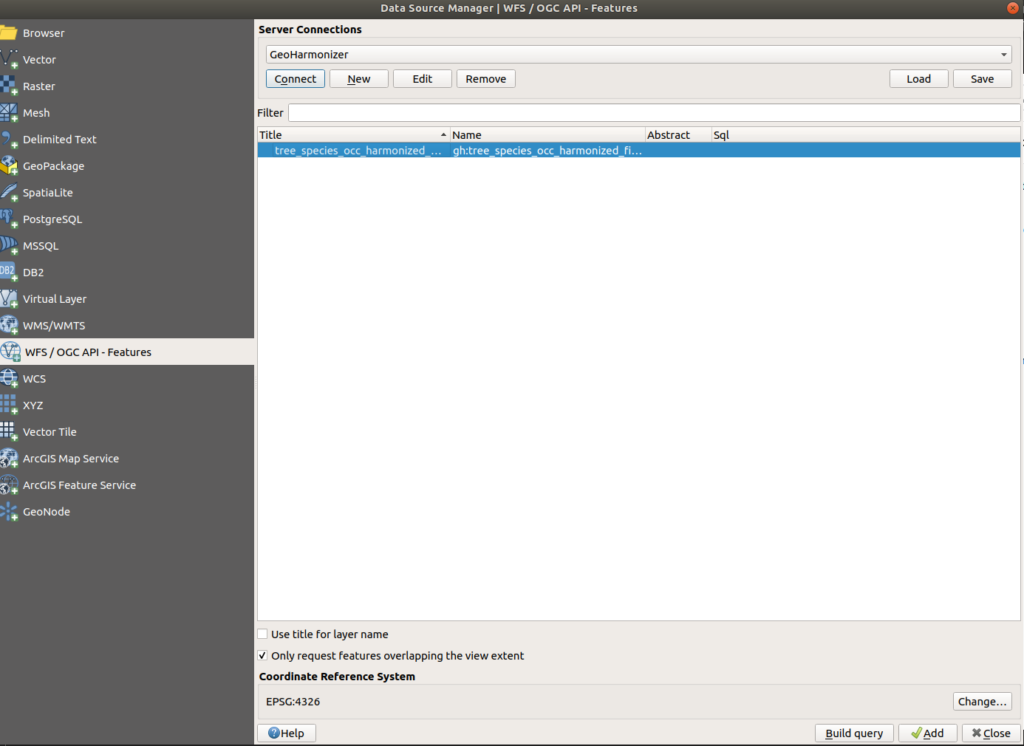Select the MSSQL icon
The width and height of the screenshot is (1024, 746).
[x=8, y=246]
